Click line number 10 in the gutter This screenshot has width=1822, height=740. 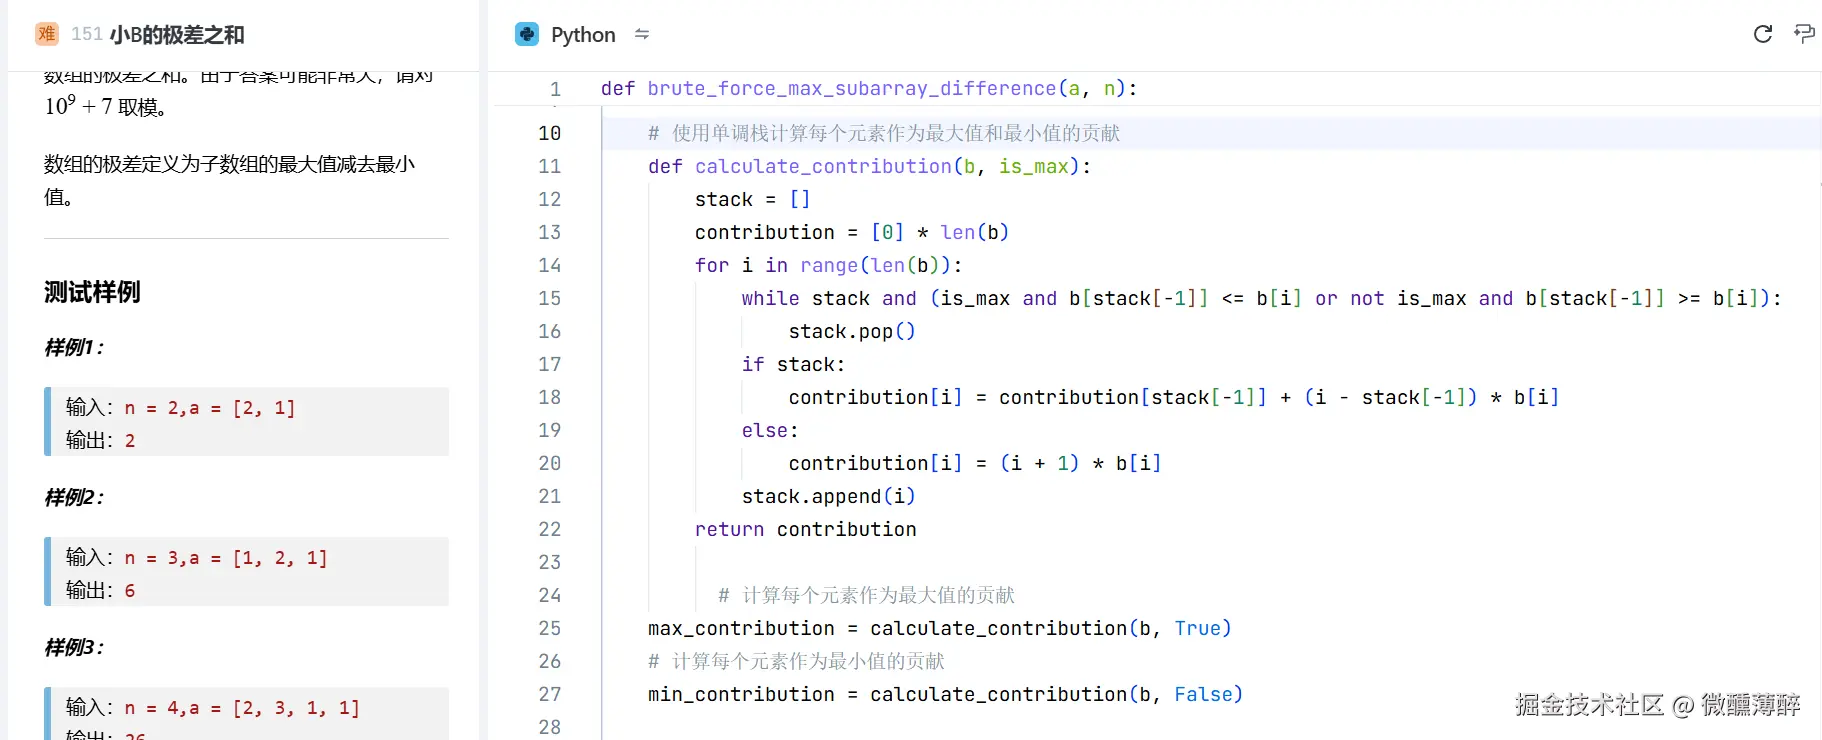pyautogui.click(x=550, y=133)
